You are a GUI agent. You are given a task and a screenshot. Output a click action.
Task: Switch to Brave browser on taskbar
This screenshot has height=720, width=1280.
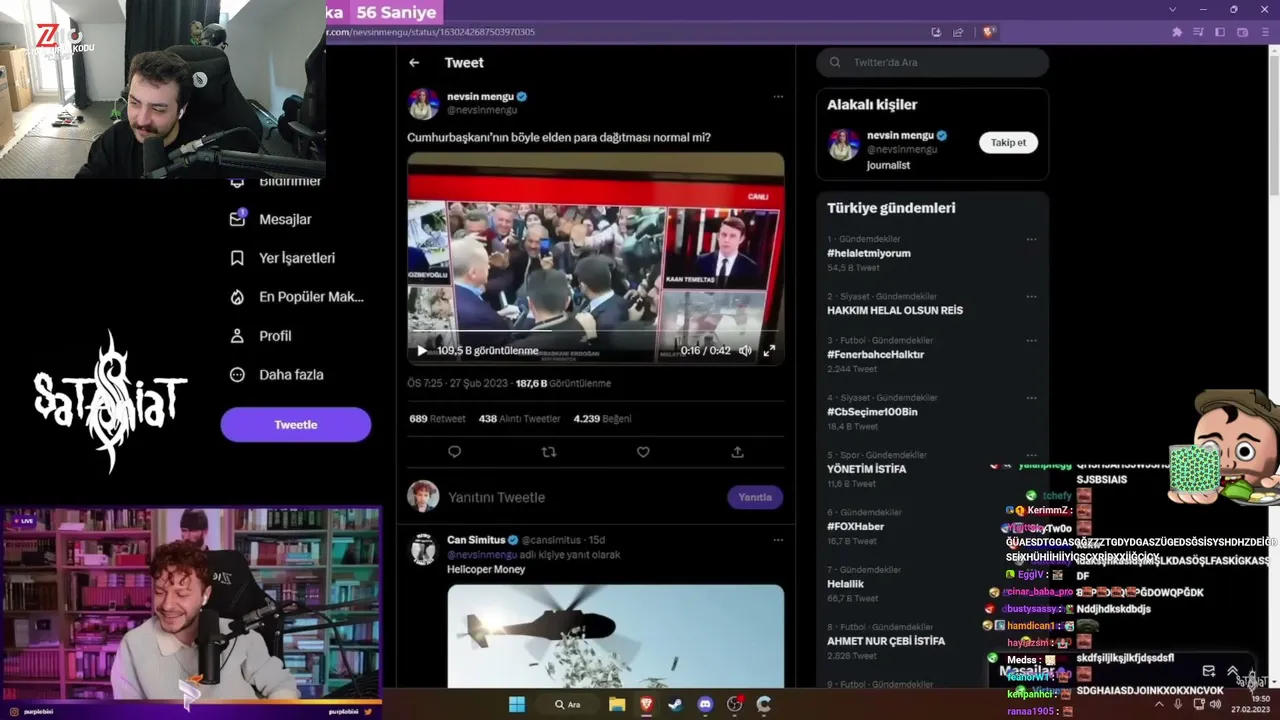click(x=646, y=704)
